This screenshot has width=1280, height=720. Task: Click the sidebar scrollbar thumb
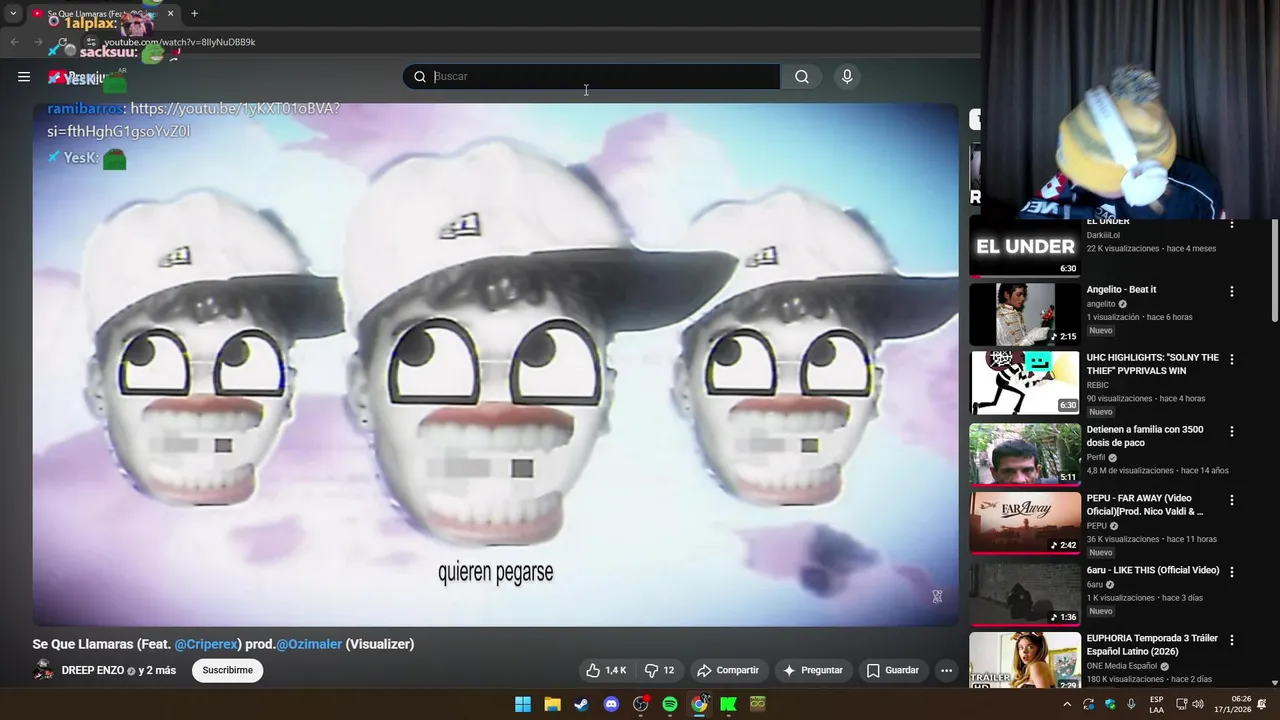(x=1274, y=270)
